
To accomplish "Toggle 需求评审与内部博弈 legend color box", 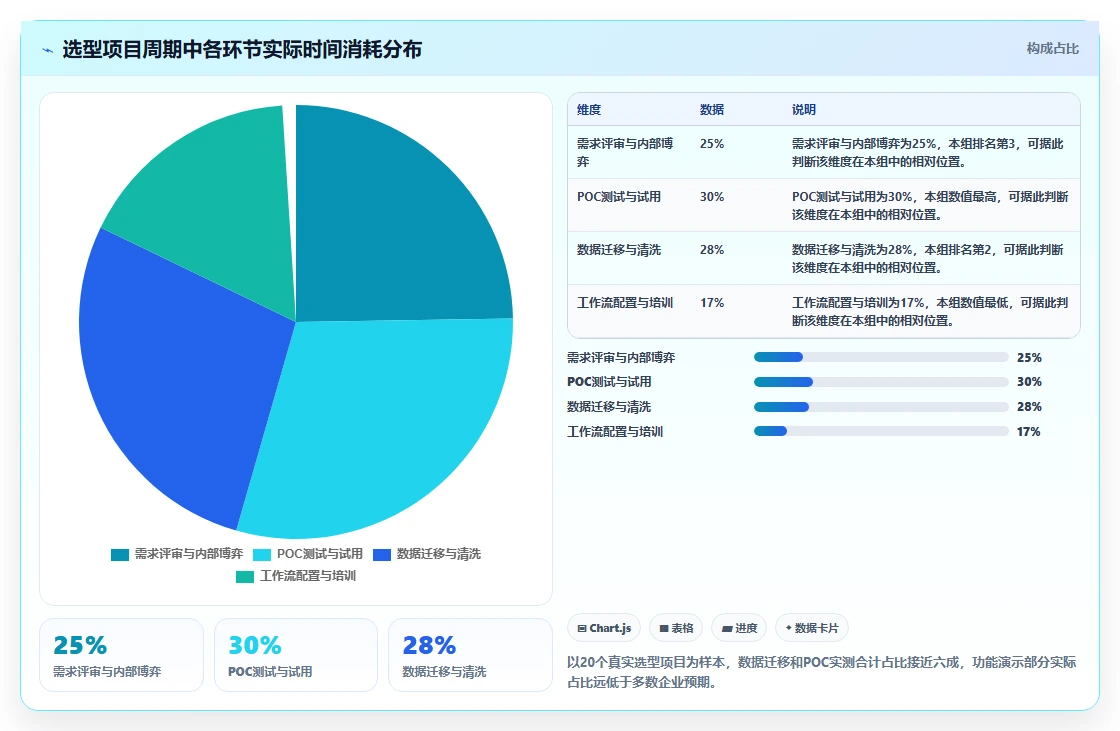I will 120,555.
